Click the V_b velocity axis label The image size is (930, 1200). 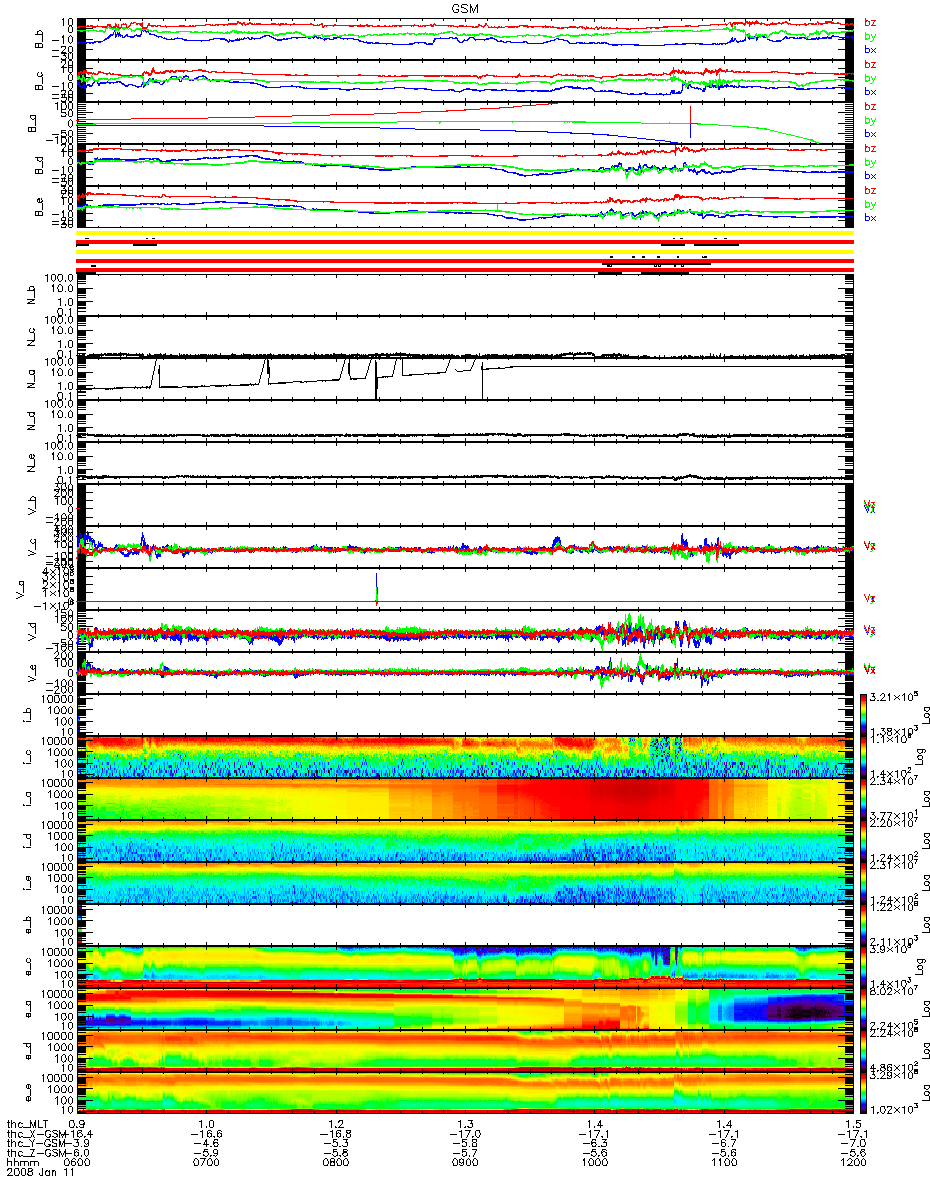[x=31, y=505]
